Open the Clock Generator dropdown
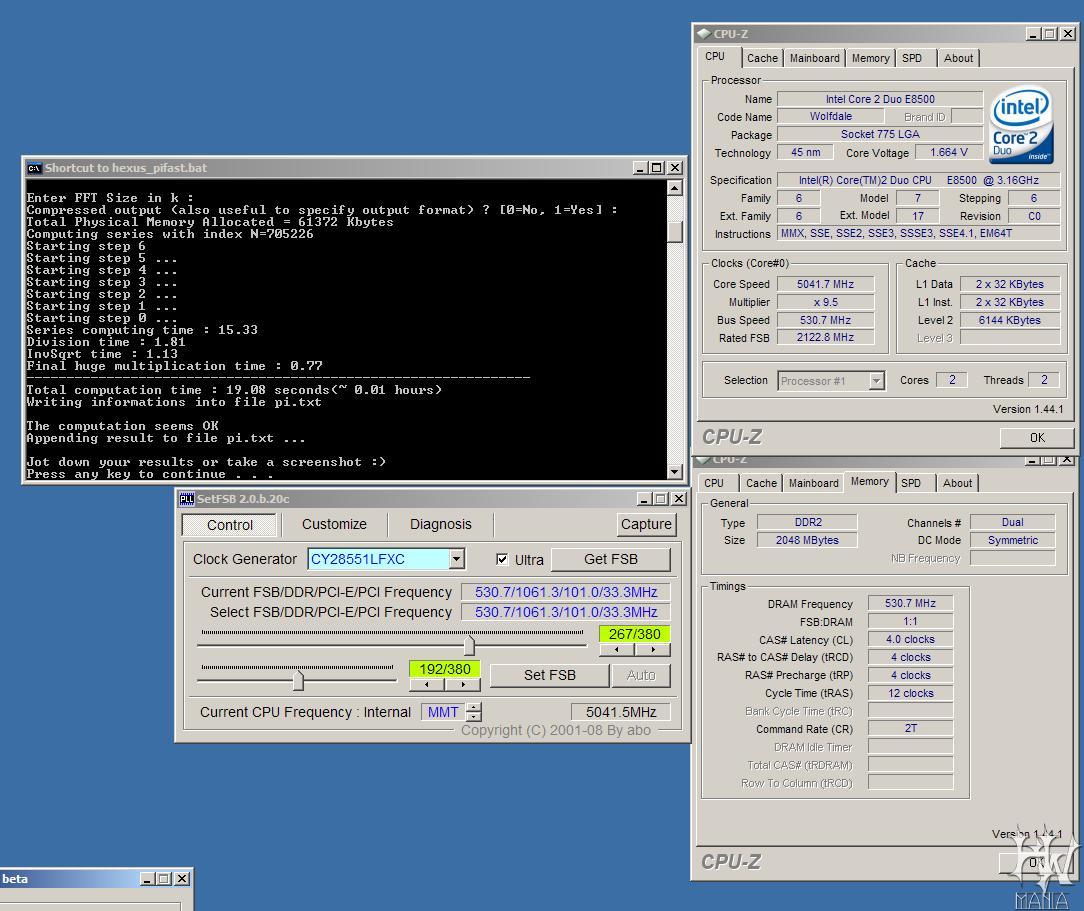This screenshot has width=1084, height=911. tap(456, 559)
